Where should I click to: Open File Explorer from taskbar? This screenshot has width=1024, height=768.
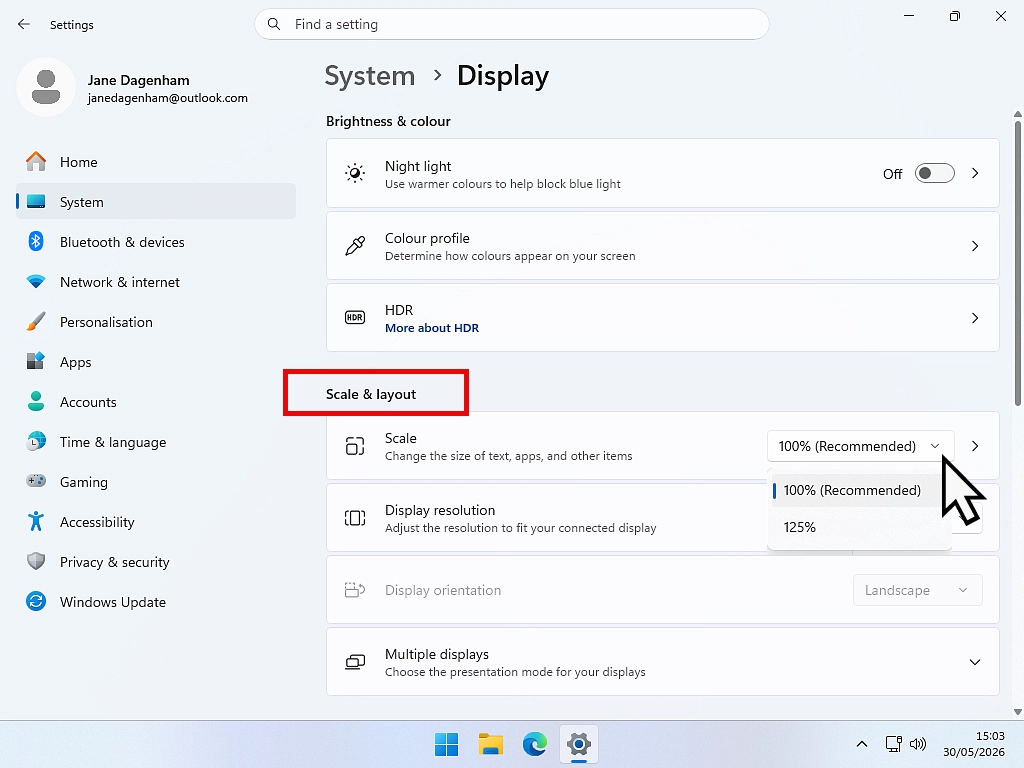click(x=490, y=744)
